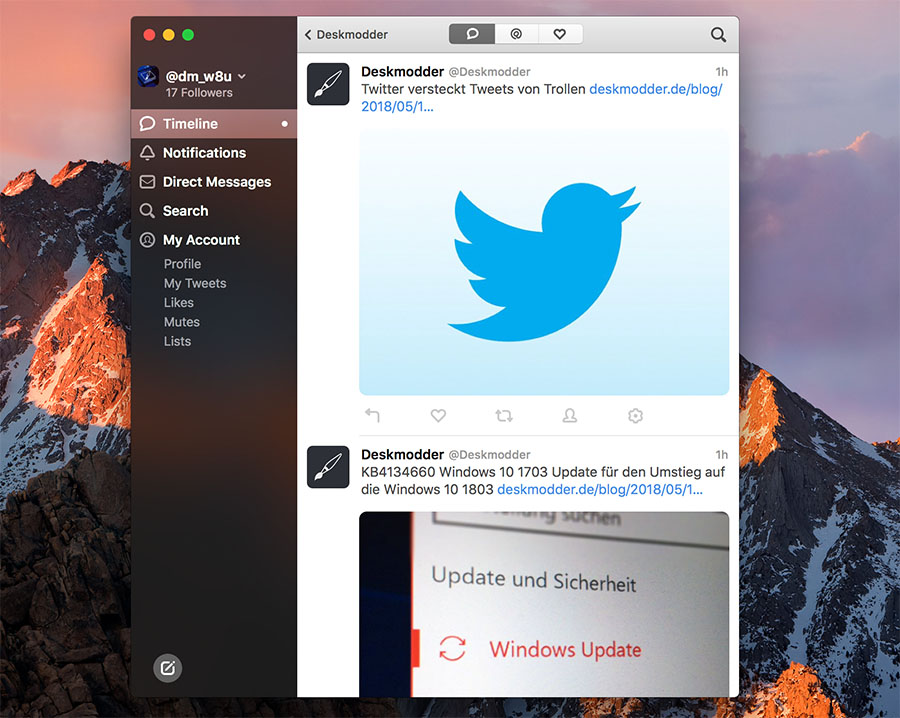Close the Twitter client window
Screen dimensions: 900x718
pos(149,34)
